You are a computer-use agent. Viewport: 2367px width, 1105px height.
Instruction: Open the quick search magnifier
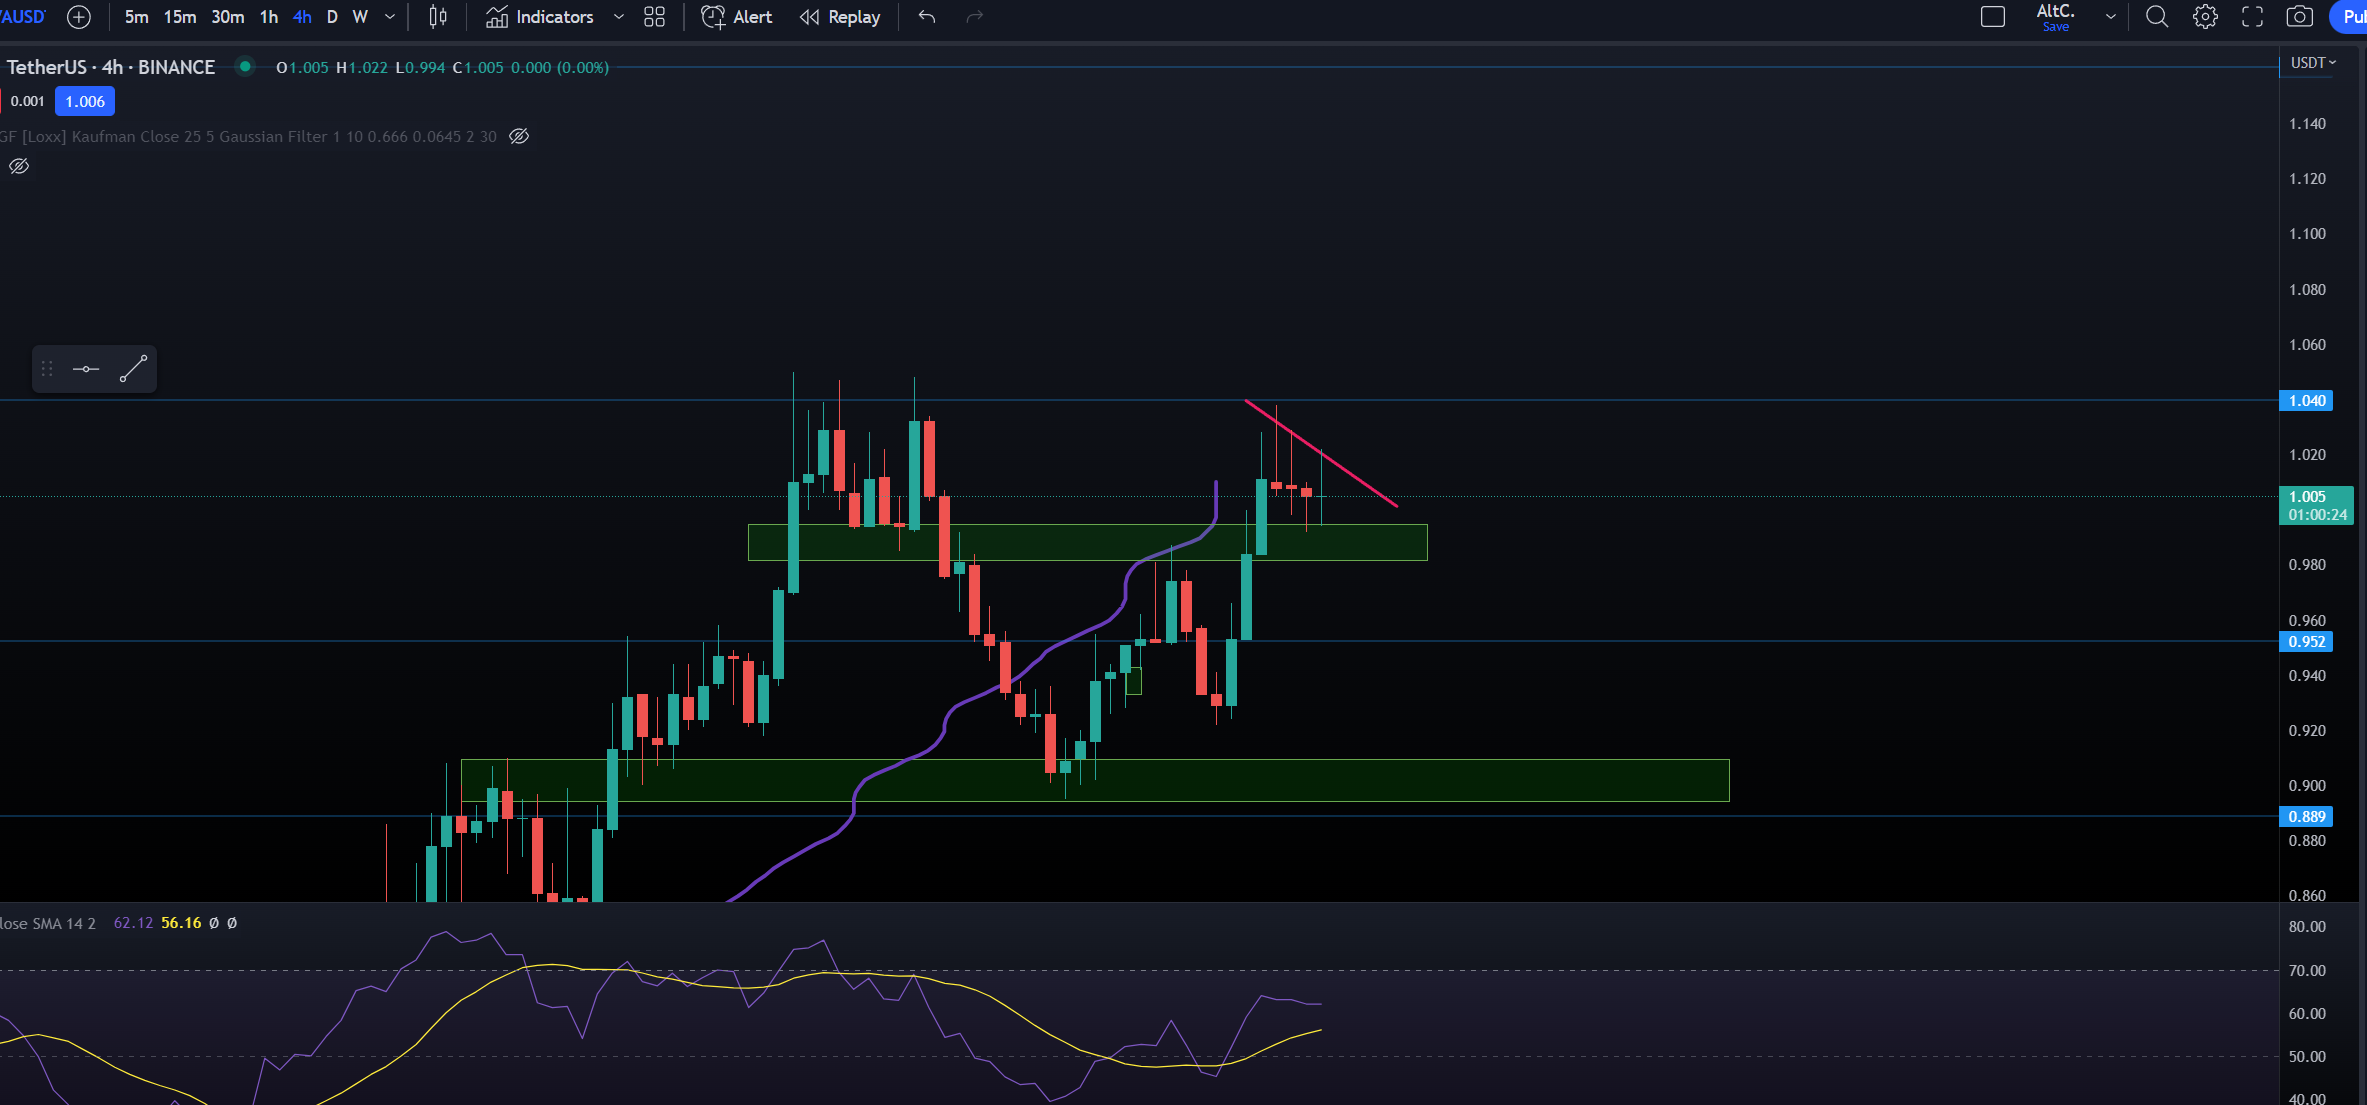pos(2157,17)
